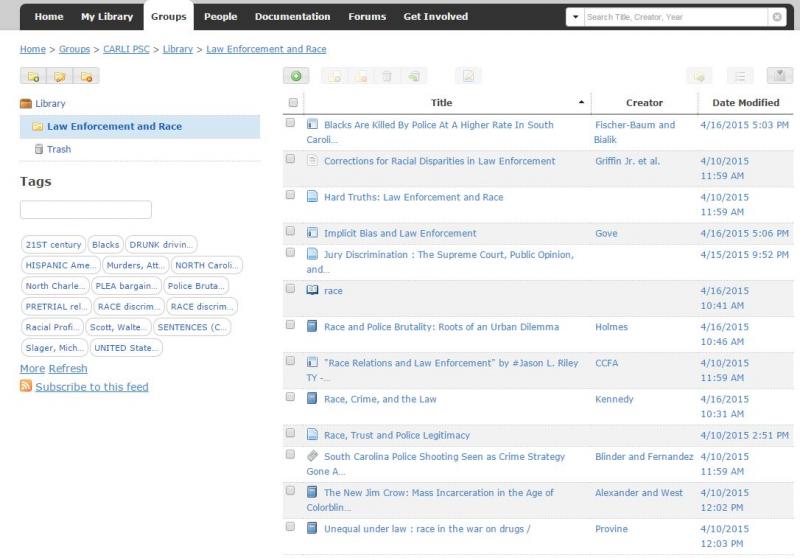
Task: Check the box for Corrections for Racial Disparities
Action: [x=290, y=159]
